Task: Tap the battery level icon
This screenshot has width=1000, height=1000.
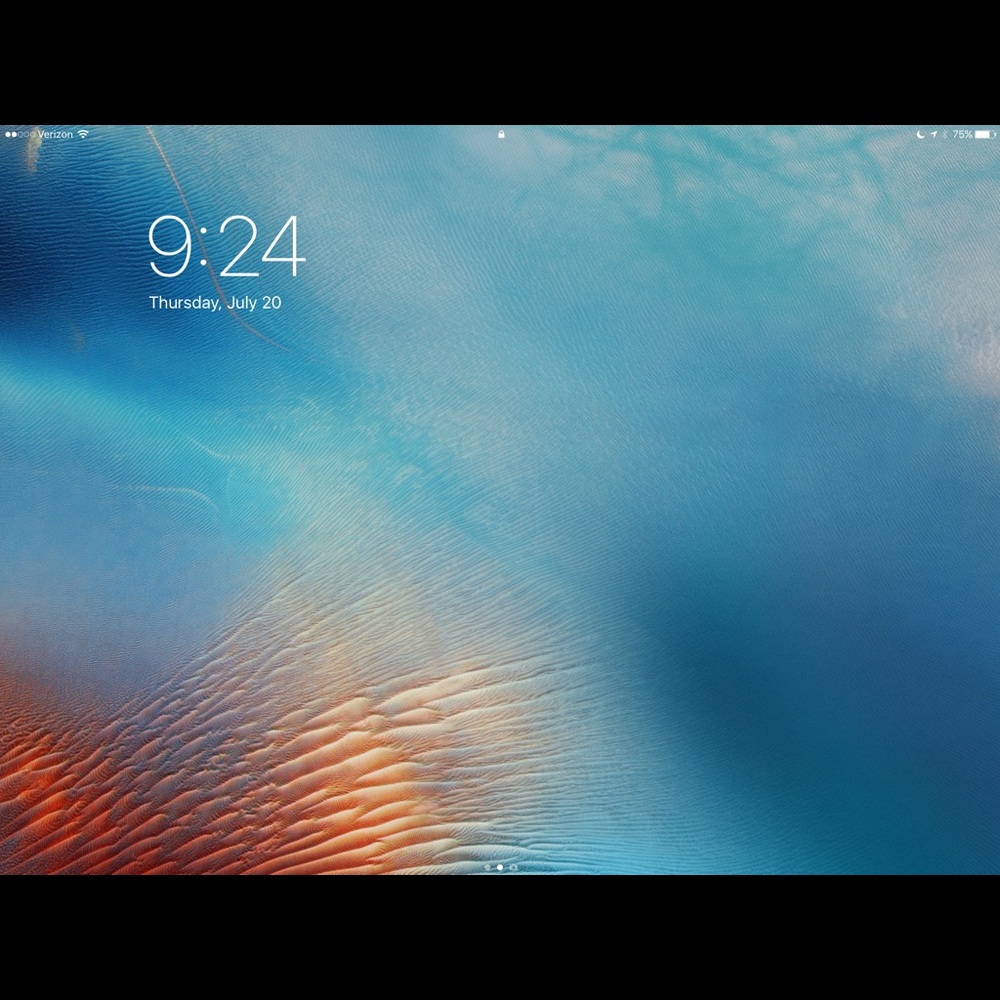Action: click(x=986, y=134)
